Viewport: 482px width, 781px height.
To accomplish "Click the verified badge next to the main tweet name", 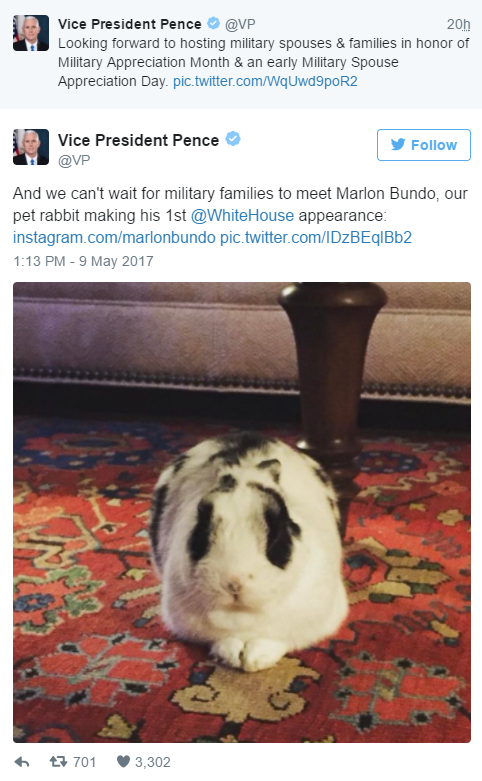I will (x=233, y=139).
